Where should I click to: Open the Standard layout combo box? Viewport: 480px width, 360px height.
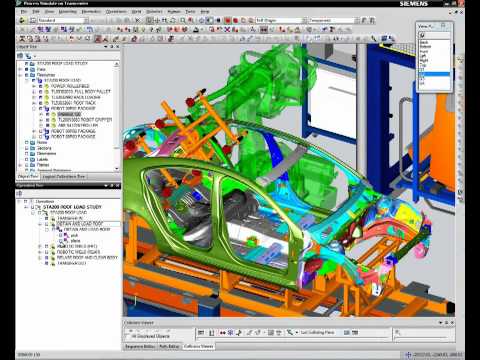63,20
